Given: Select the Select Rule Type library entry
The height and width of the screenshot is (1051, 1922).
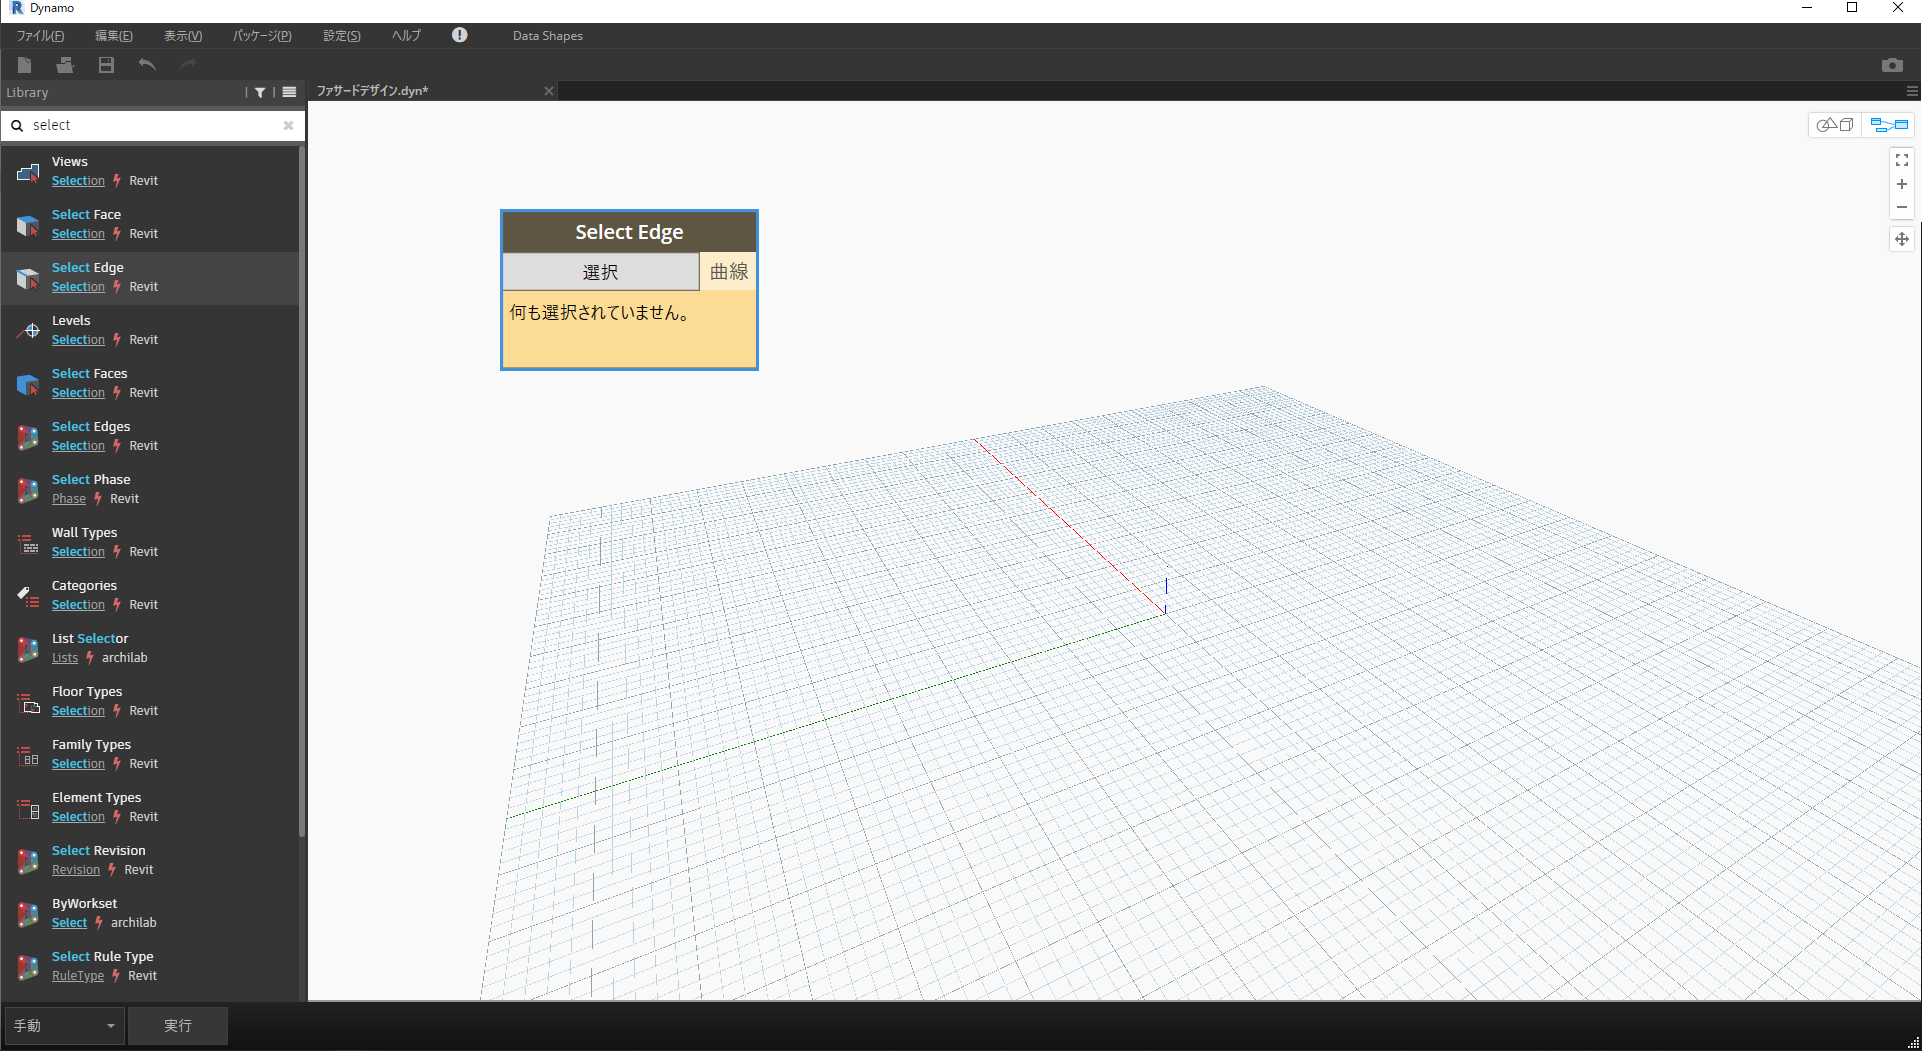Looking at the screenshot, I should (150, 967).
